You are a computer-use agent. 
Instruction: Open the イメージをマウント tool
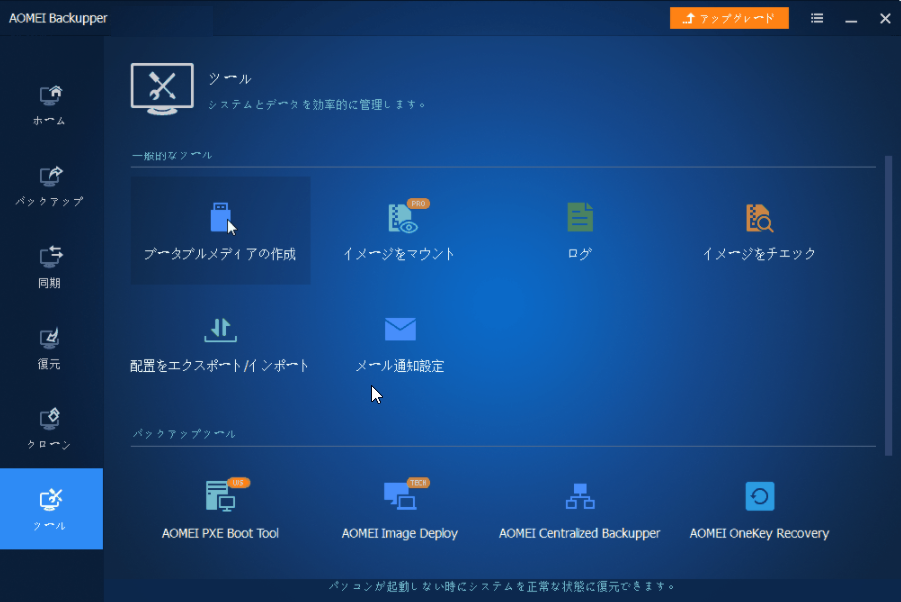pyautogui.click(x=400, y=230)
